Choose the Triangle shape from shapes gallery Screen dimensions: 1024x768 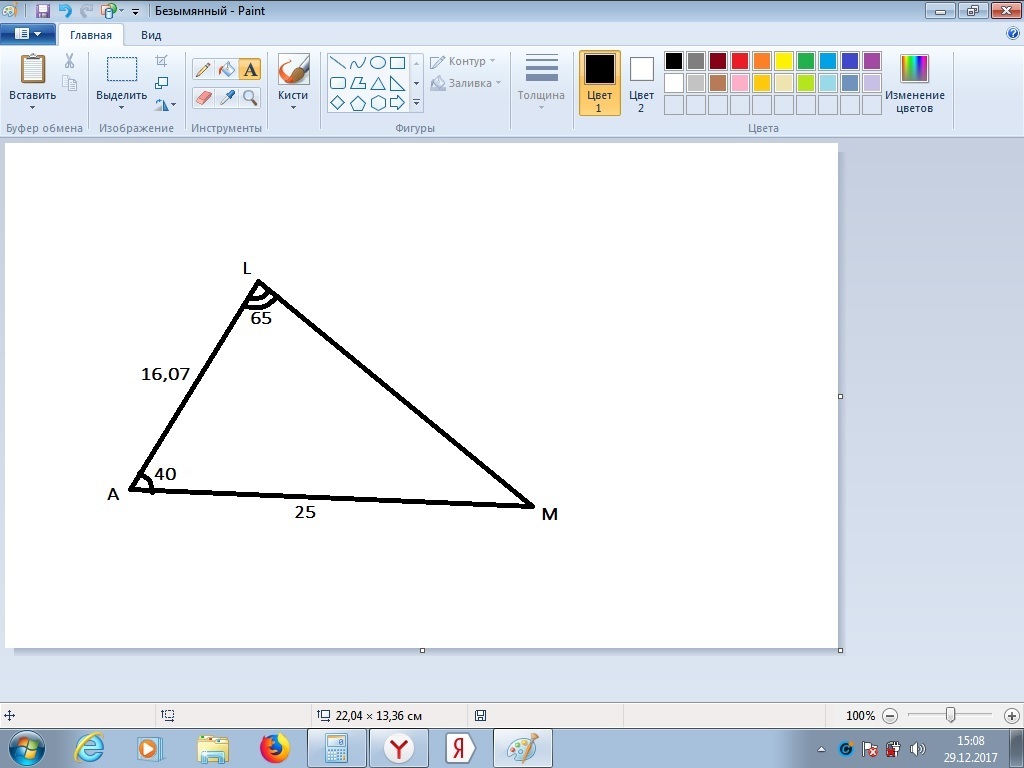[377, 83]
